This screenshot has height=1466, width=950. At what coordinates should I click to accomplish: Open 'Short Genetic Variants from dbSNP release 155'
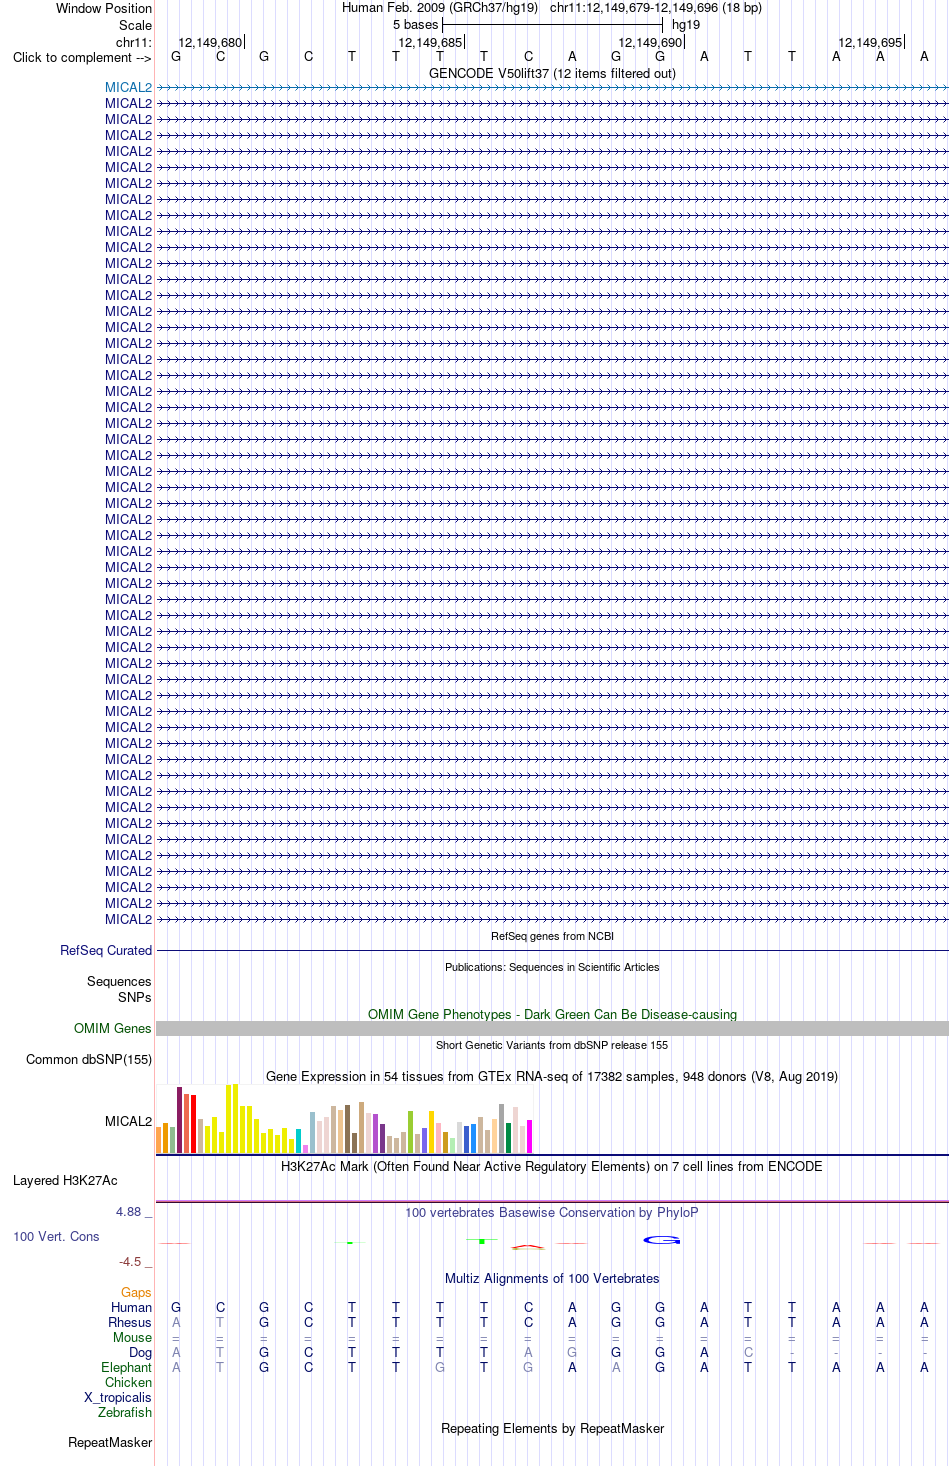click(x=552, y=1046)
